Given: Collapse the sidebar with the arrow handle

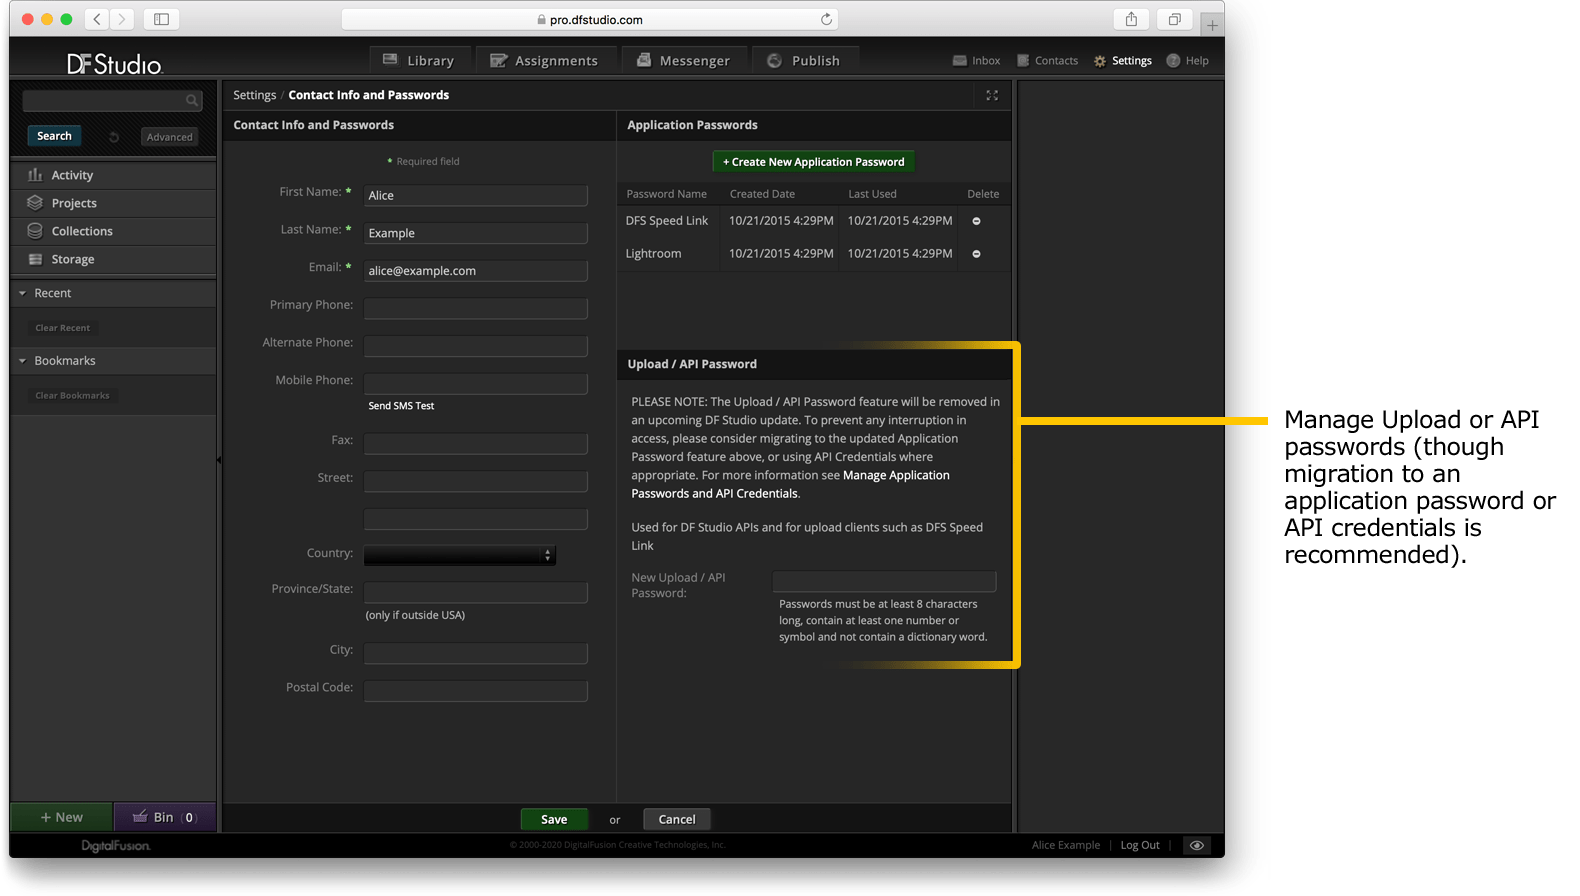Looking at the screenshot, I should pos(219,460).
